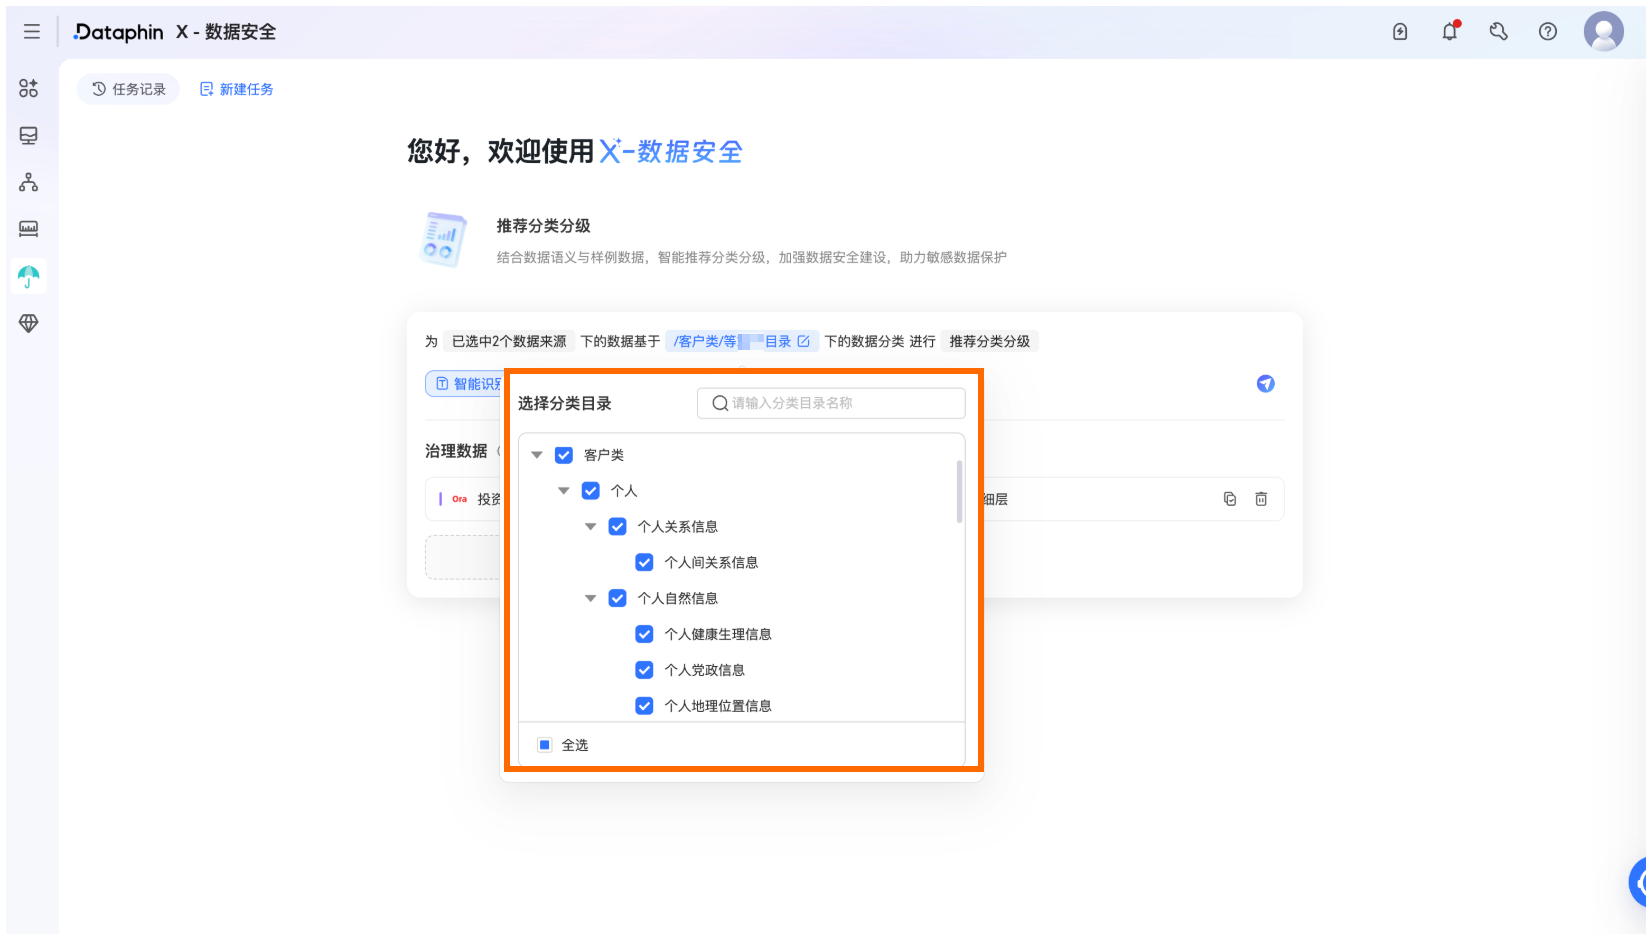Open the hamburger navigation menu
This screenshot has width=1652, height=940.
pos(32,32)
